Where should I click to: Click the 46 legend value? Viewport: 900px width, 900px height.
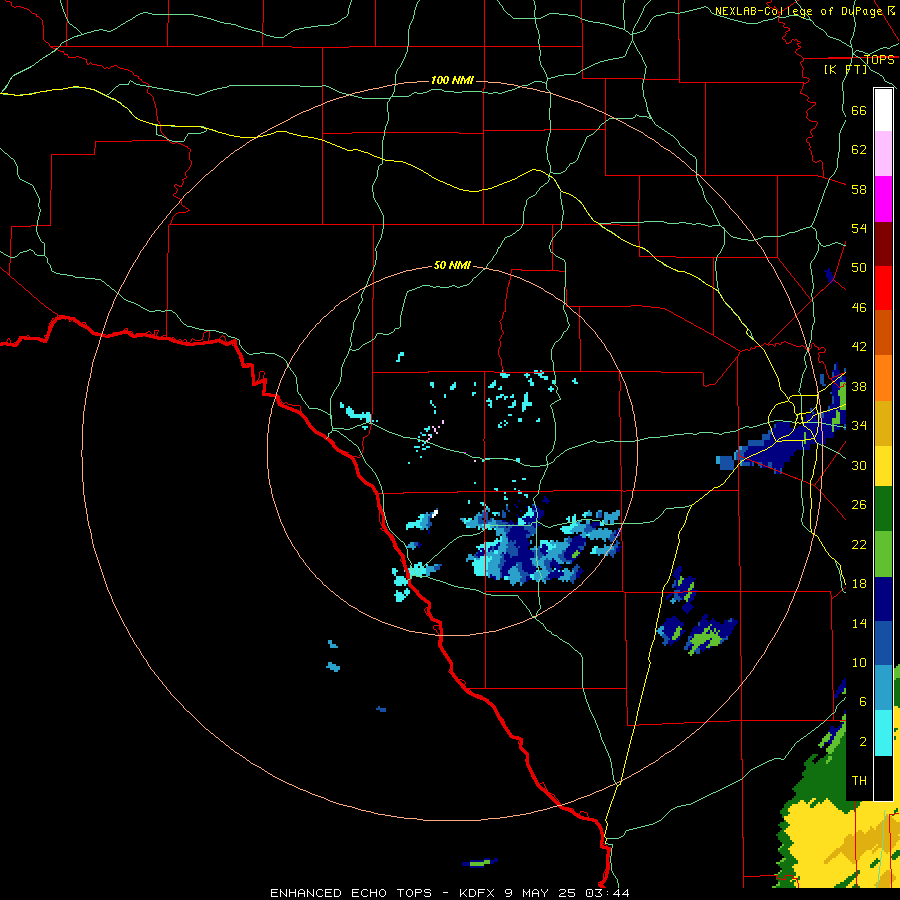click(859, 308)
